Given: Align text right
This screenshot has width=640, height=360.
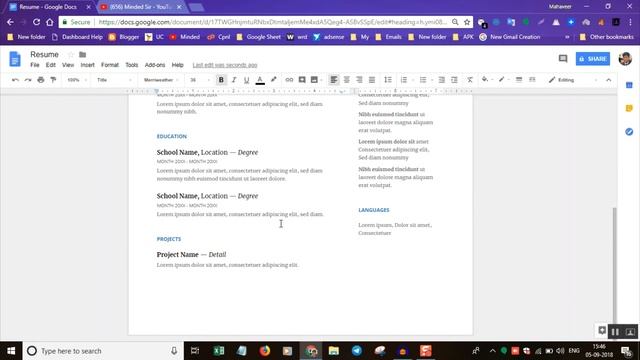Looking at the screenshot, I should [x=359, y=80].
